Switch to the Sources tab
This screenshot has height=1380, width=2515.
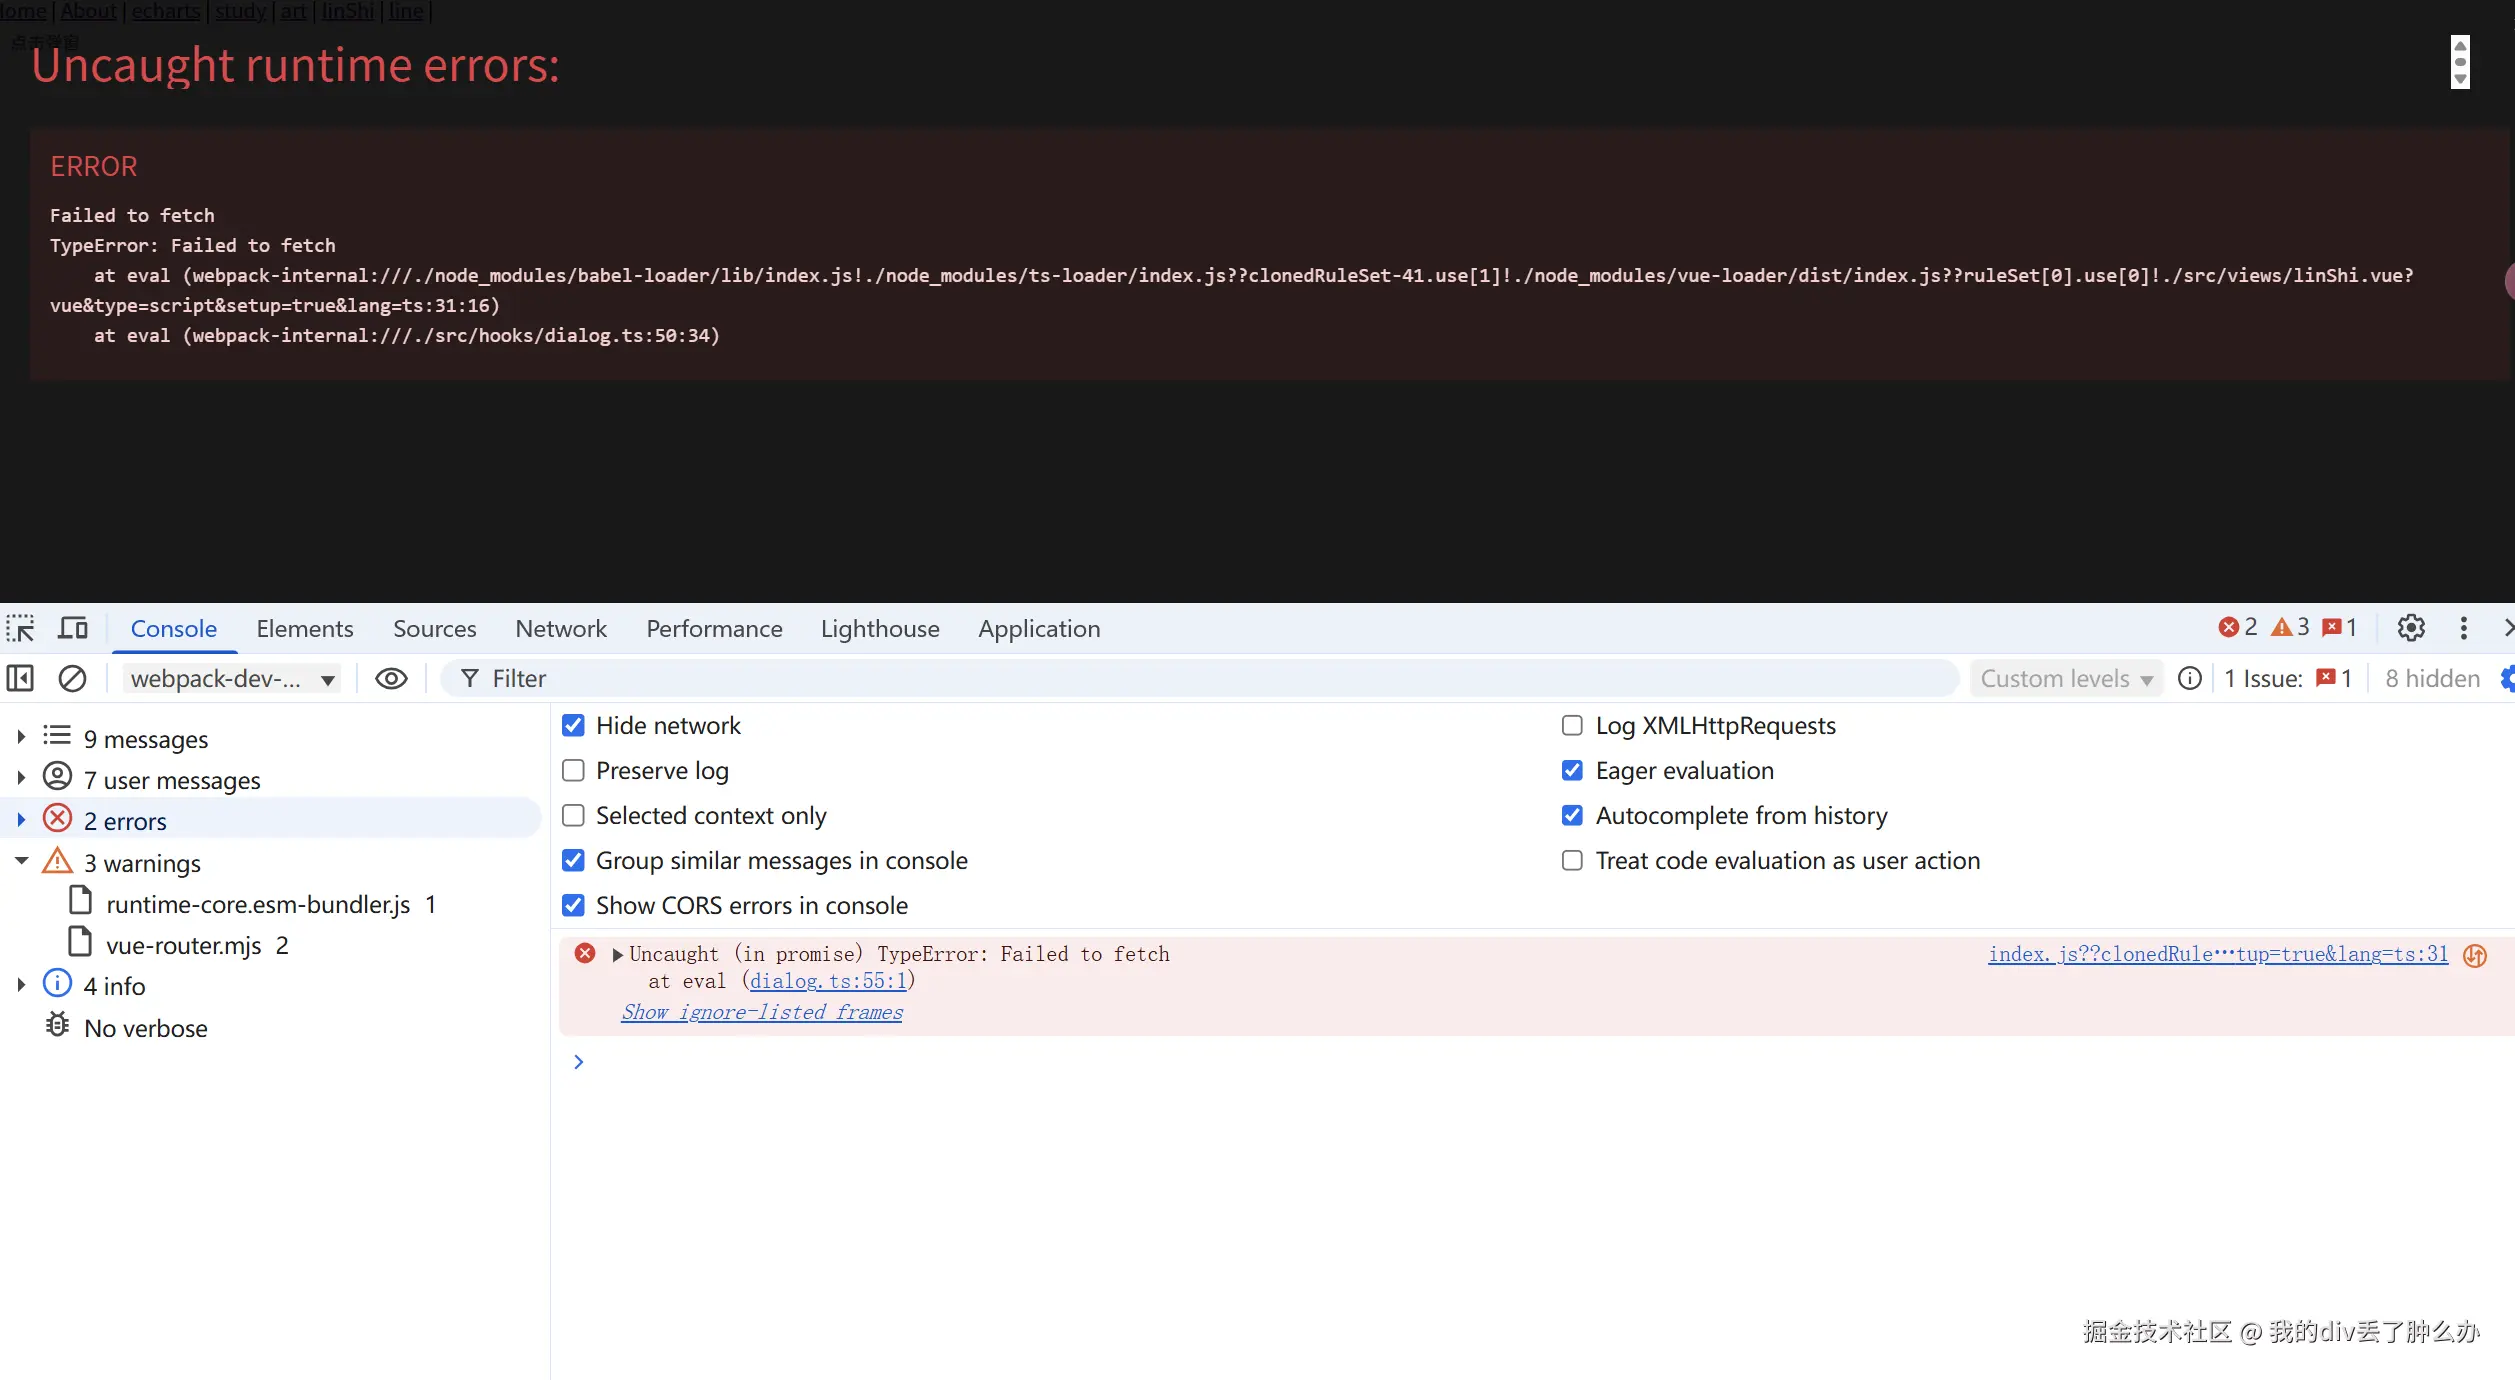click(434, 628)
